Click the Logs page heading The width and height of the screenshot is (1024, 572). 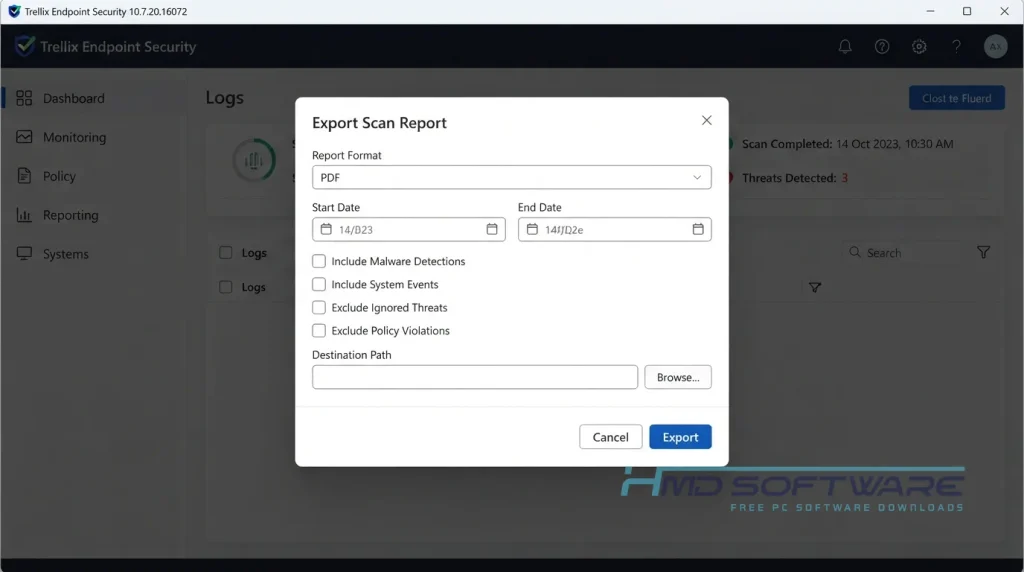coord(225,98)
